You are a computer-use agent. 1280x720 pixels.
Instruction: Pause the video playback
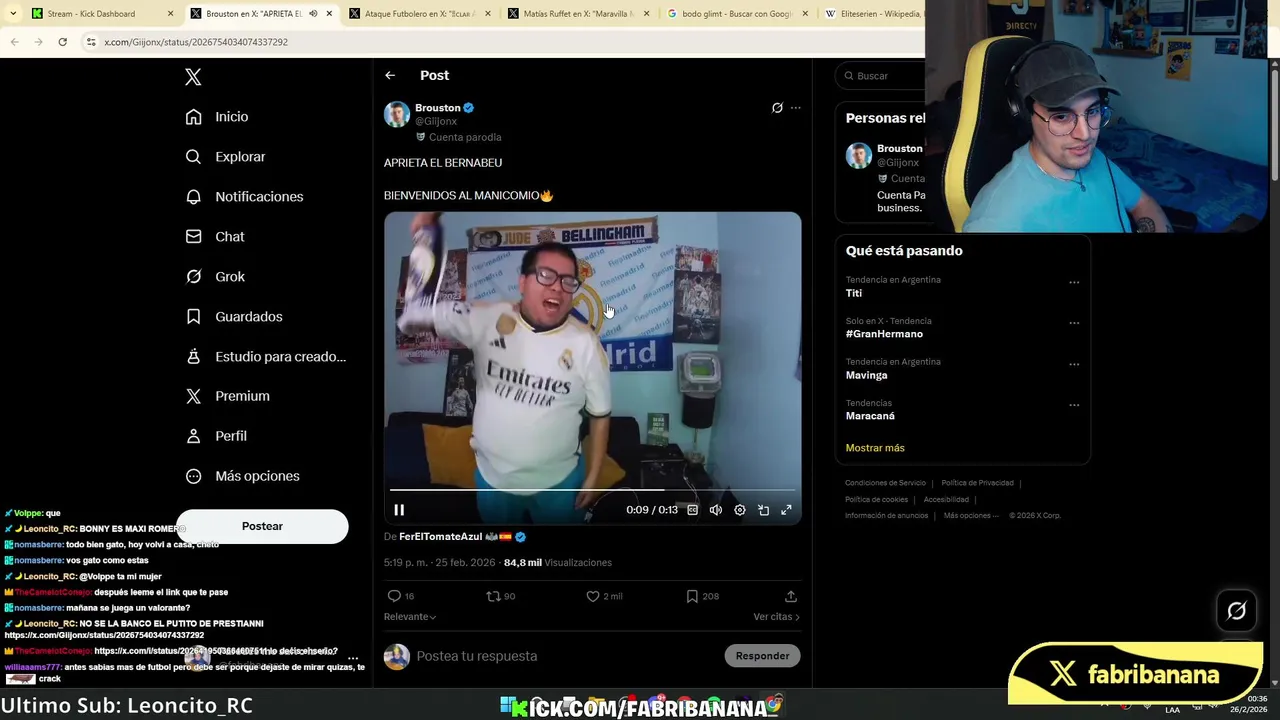click(399, 510)
